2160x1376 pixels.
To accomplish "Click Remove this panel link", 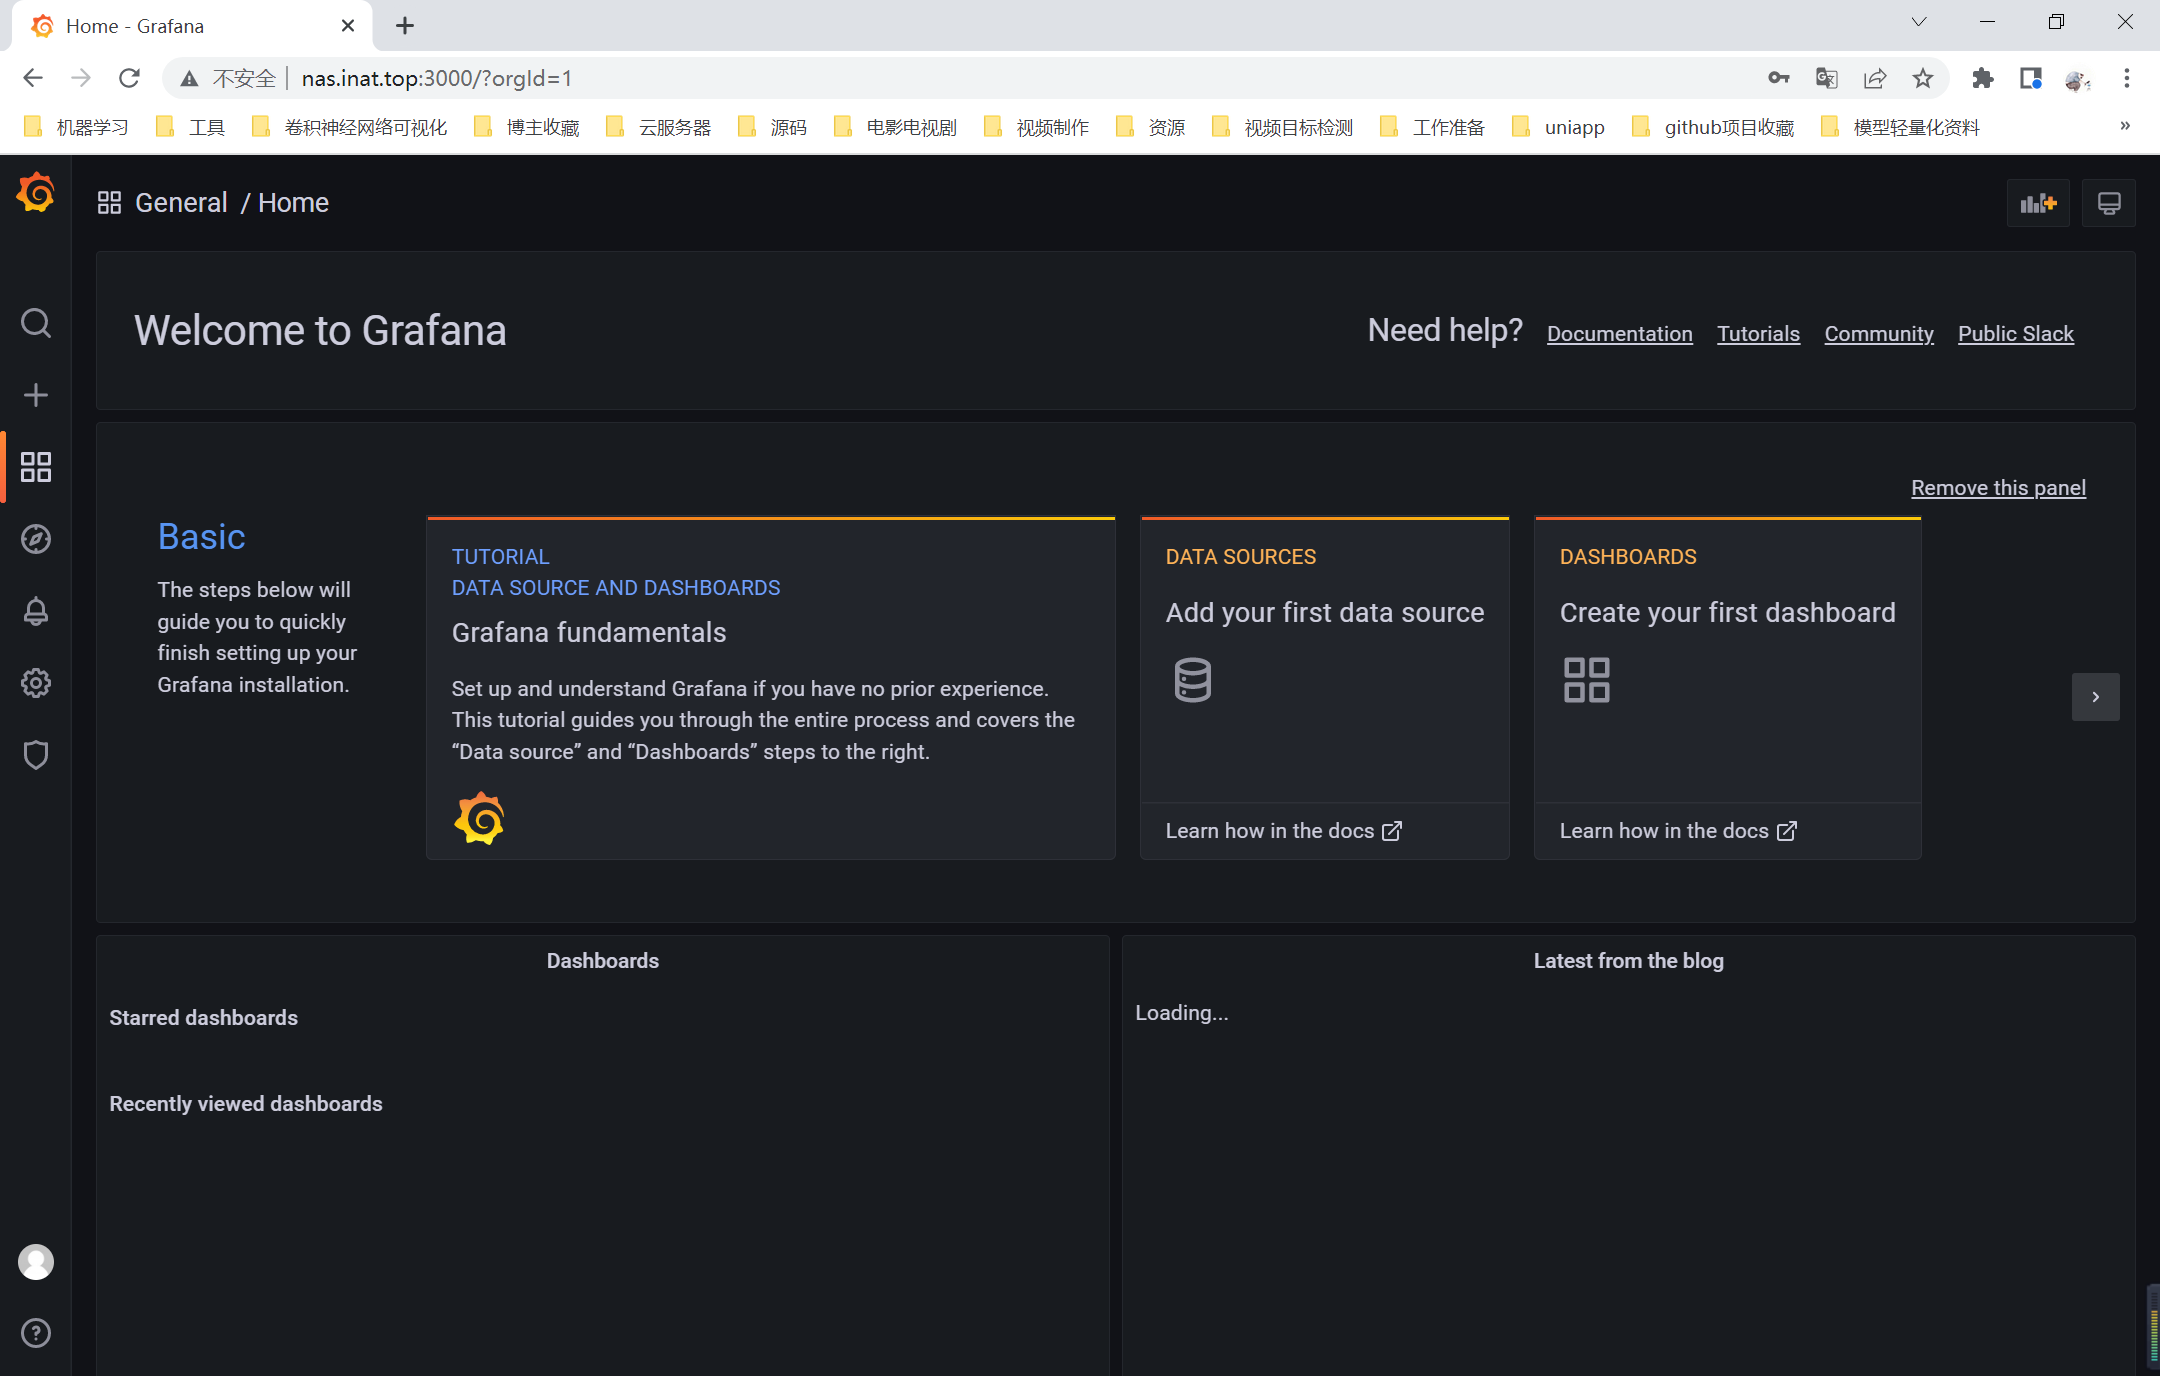I will click(x=1998, y=487).
